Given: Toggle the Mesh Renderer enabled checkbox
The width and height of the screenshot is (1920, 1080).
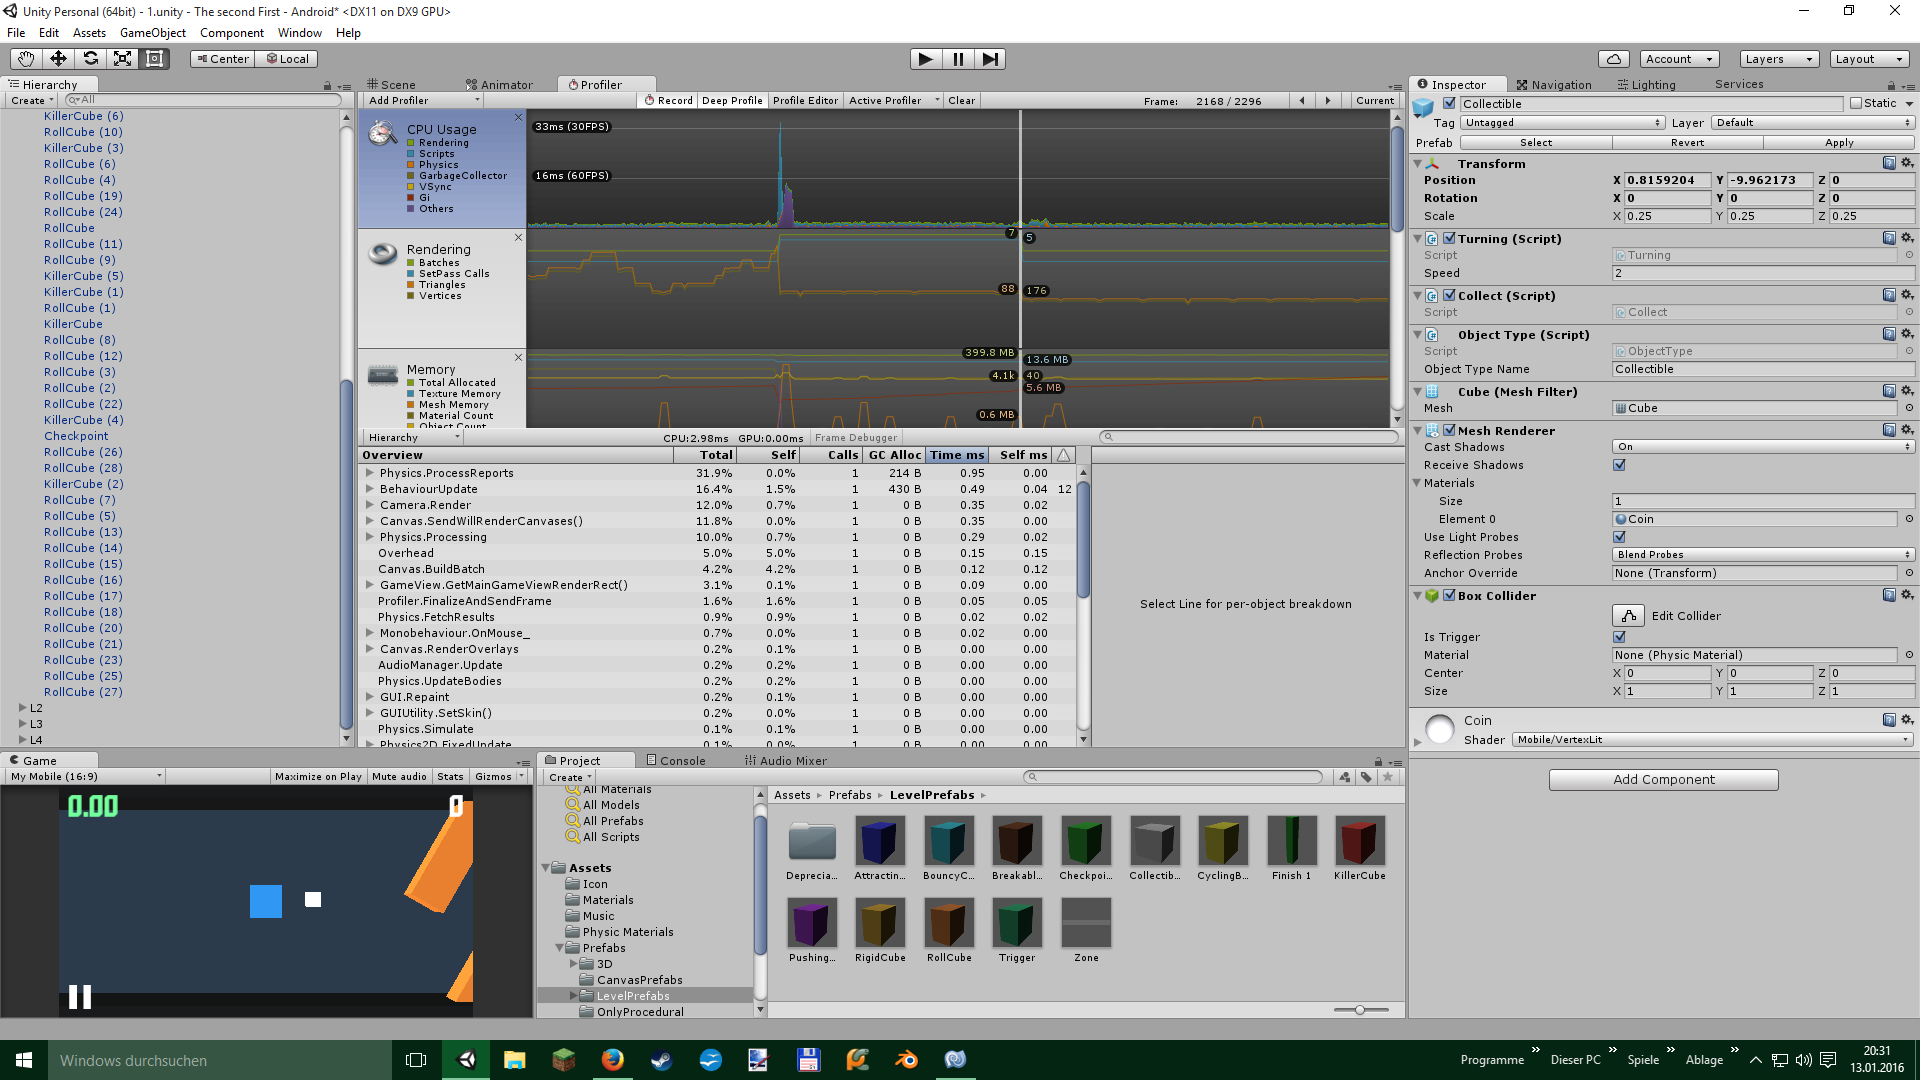Looking at the screenshot, I should (1449, 430).
